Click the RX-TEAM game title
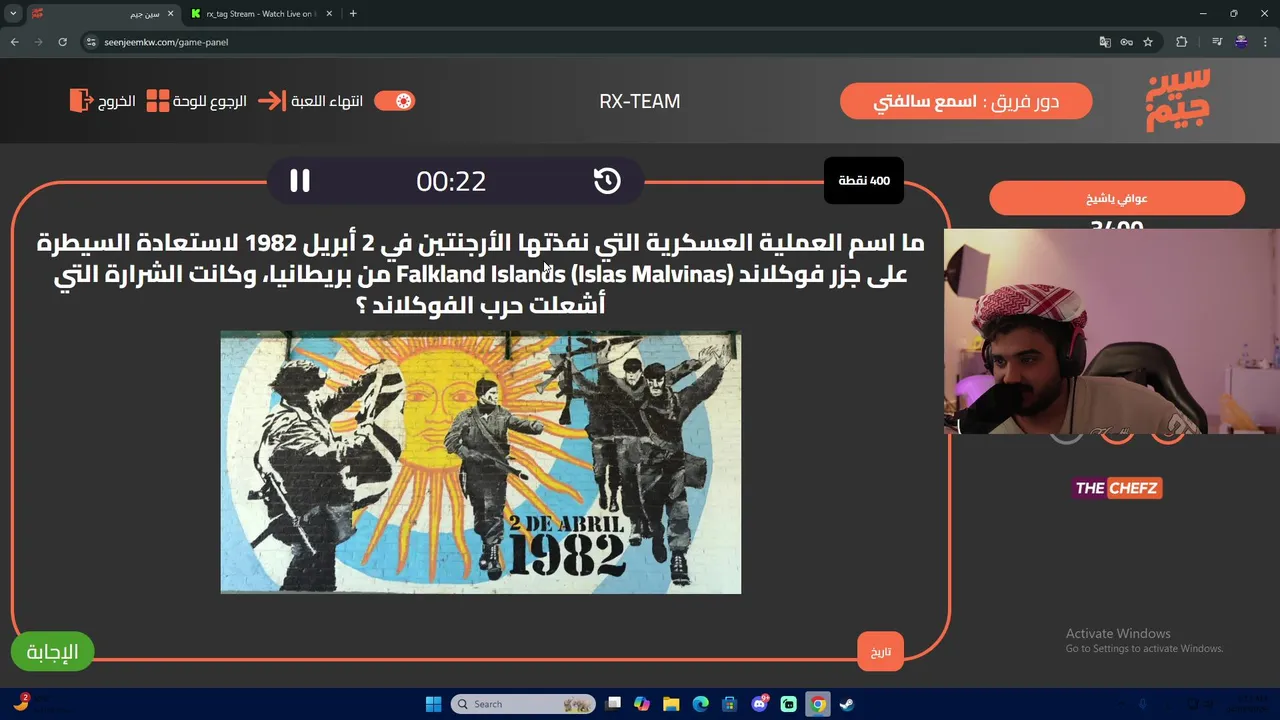 [640, 101]
